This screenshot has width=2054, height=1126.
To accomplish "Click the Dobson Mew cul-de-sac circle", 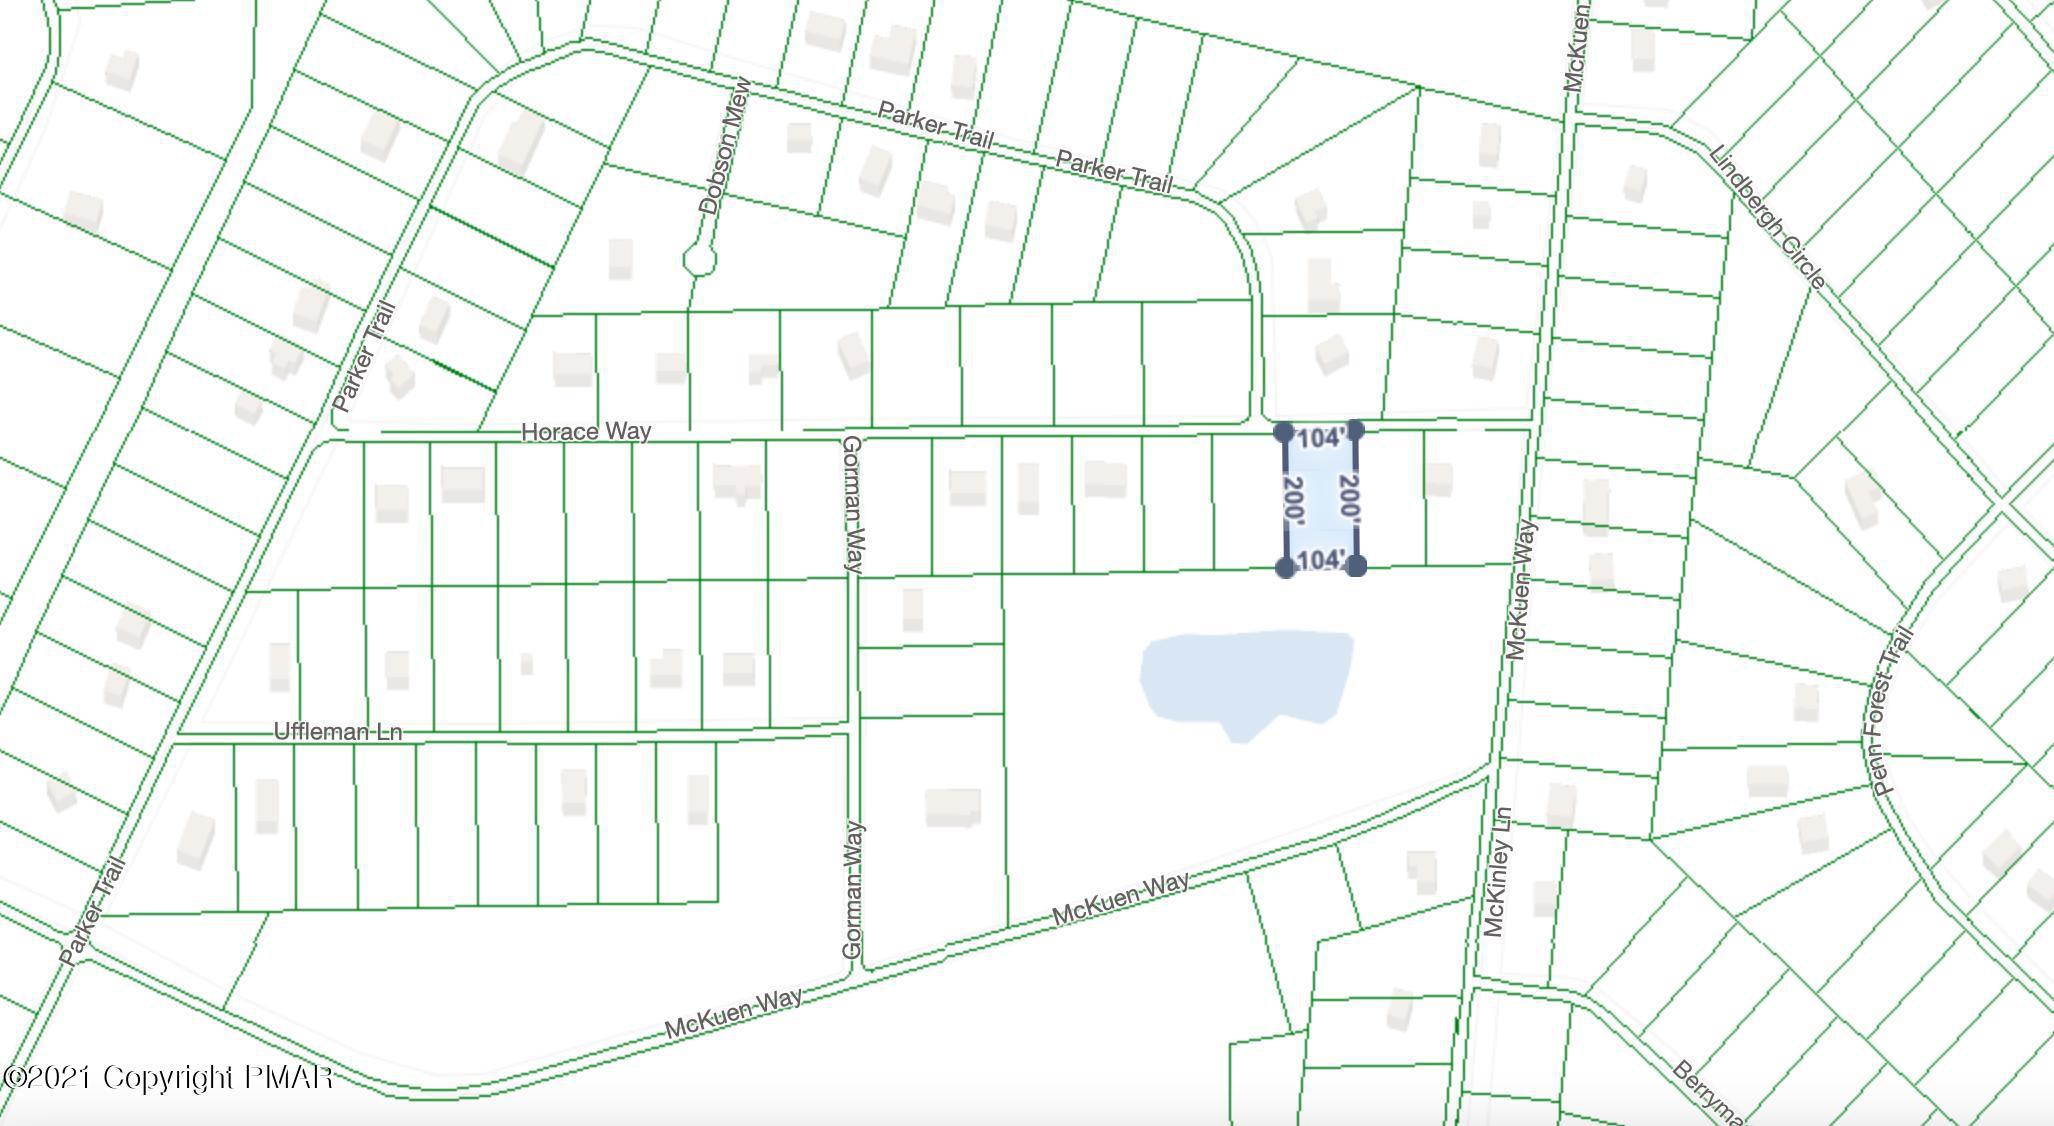I will 700,261.
